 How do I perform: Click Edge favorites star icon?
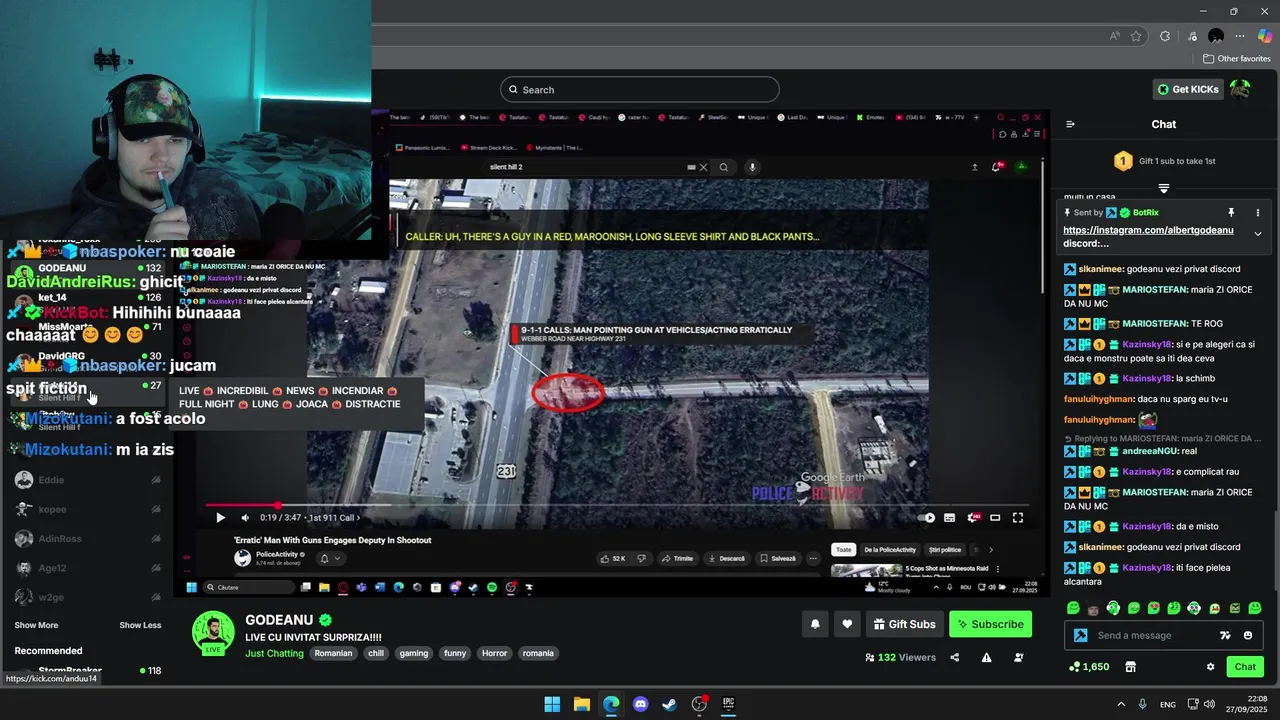1136,36
